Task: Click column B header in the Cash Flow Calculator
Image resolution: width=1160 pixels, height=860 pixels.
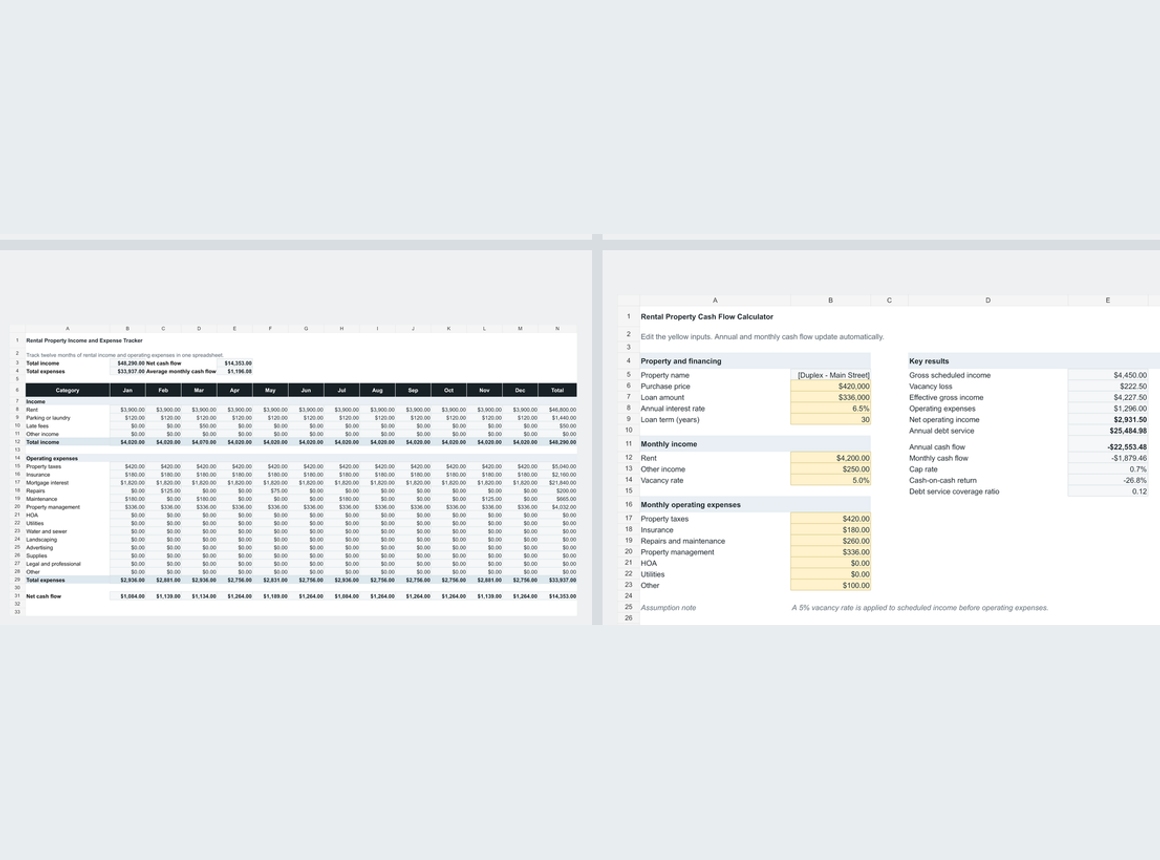Action: 830,300
